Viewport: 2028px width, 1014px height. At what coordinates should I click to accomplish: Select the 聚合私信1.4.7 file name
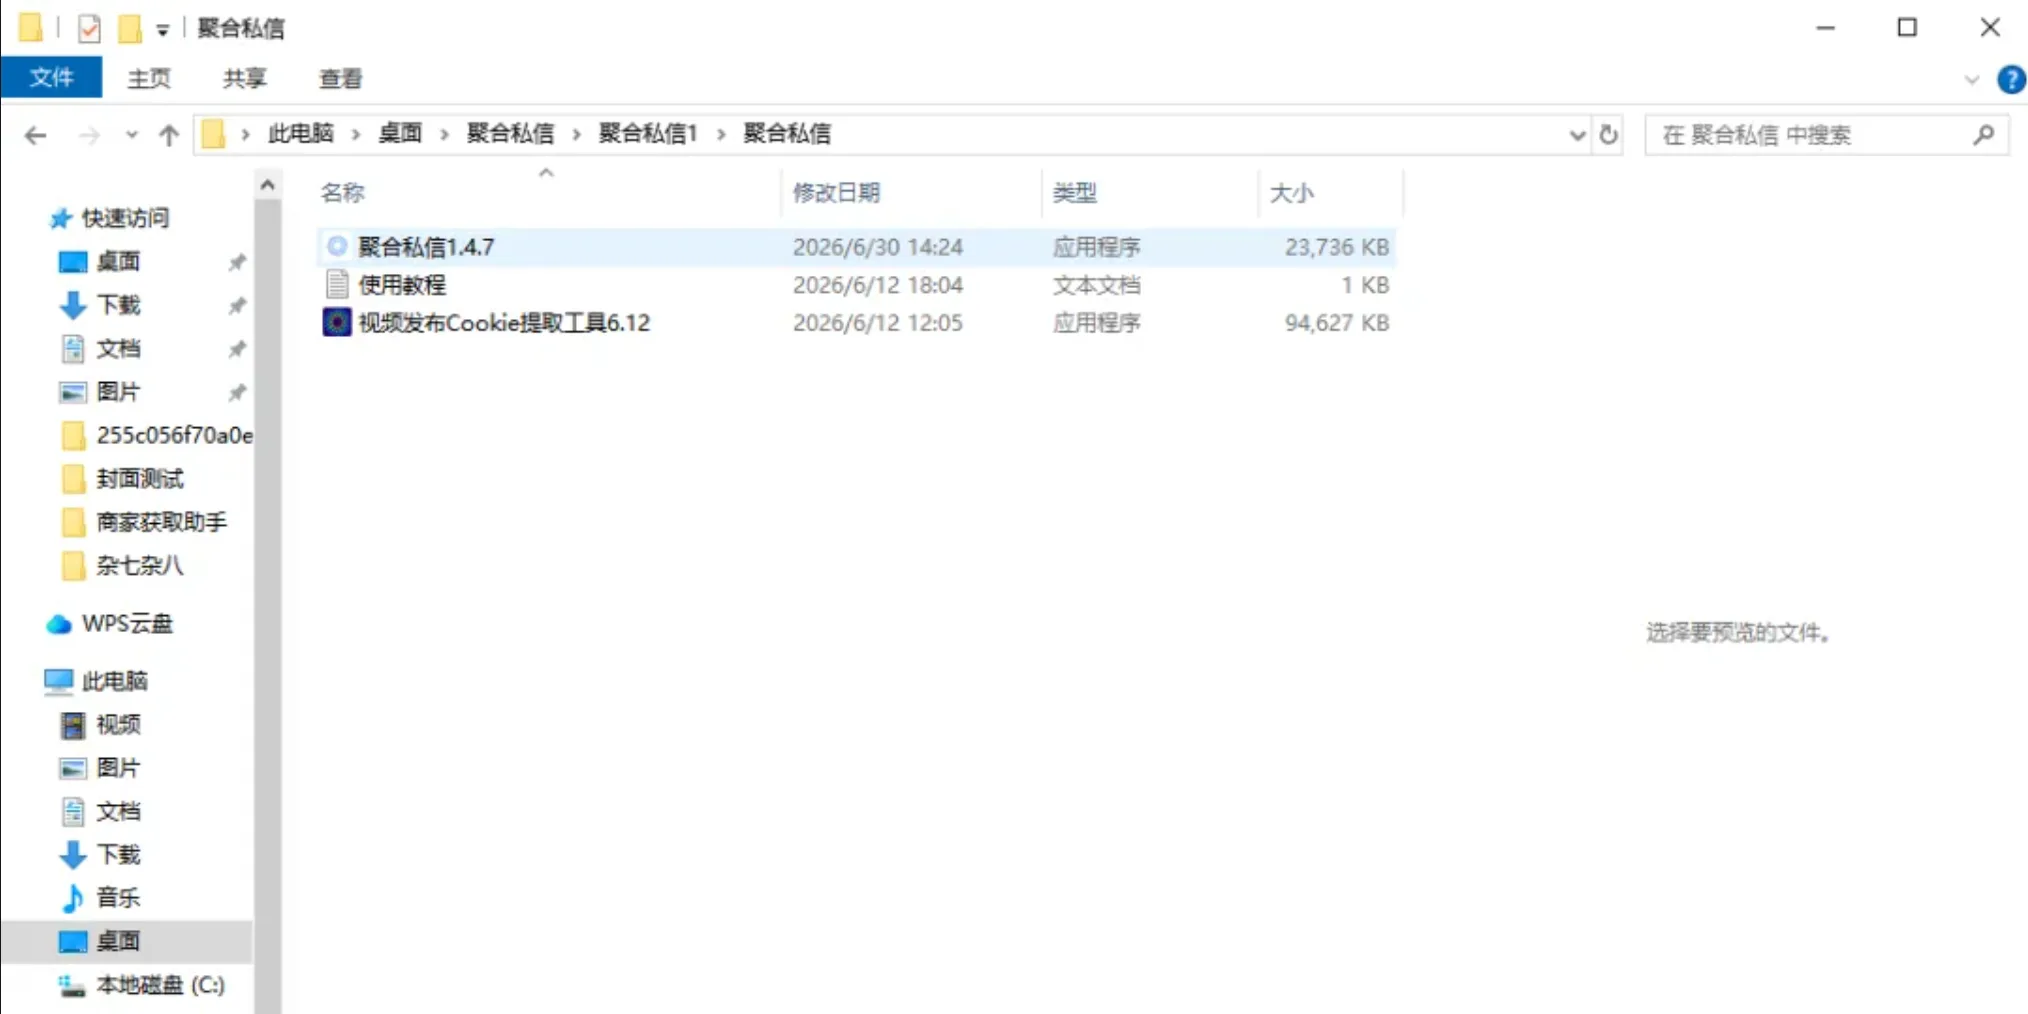[x=426, y=246]
